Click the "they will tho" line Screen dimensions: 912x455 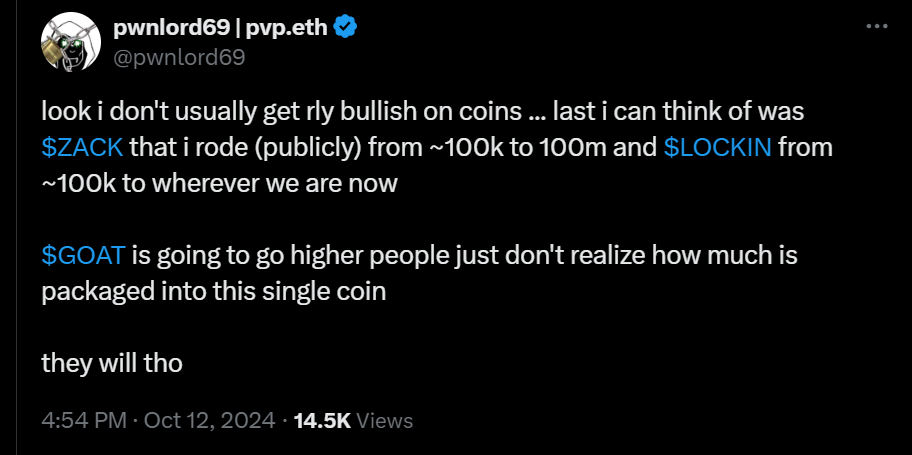click(x=111, y=363)
